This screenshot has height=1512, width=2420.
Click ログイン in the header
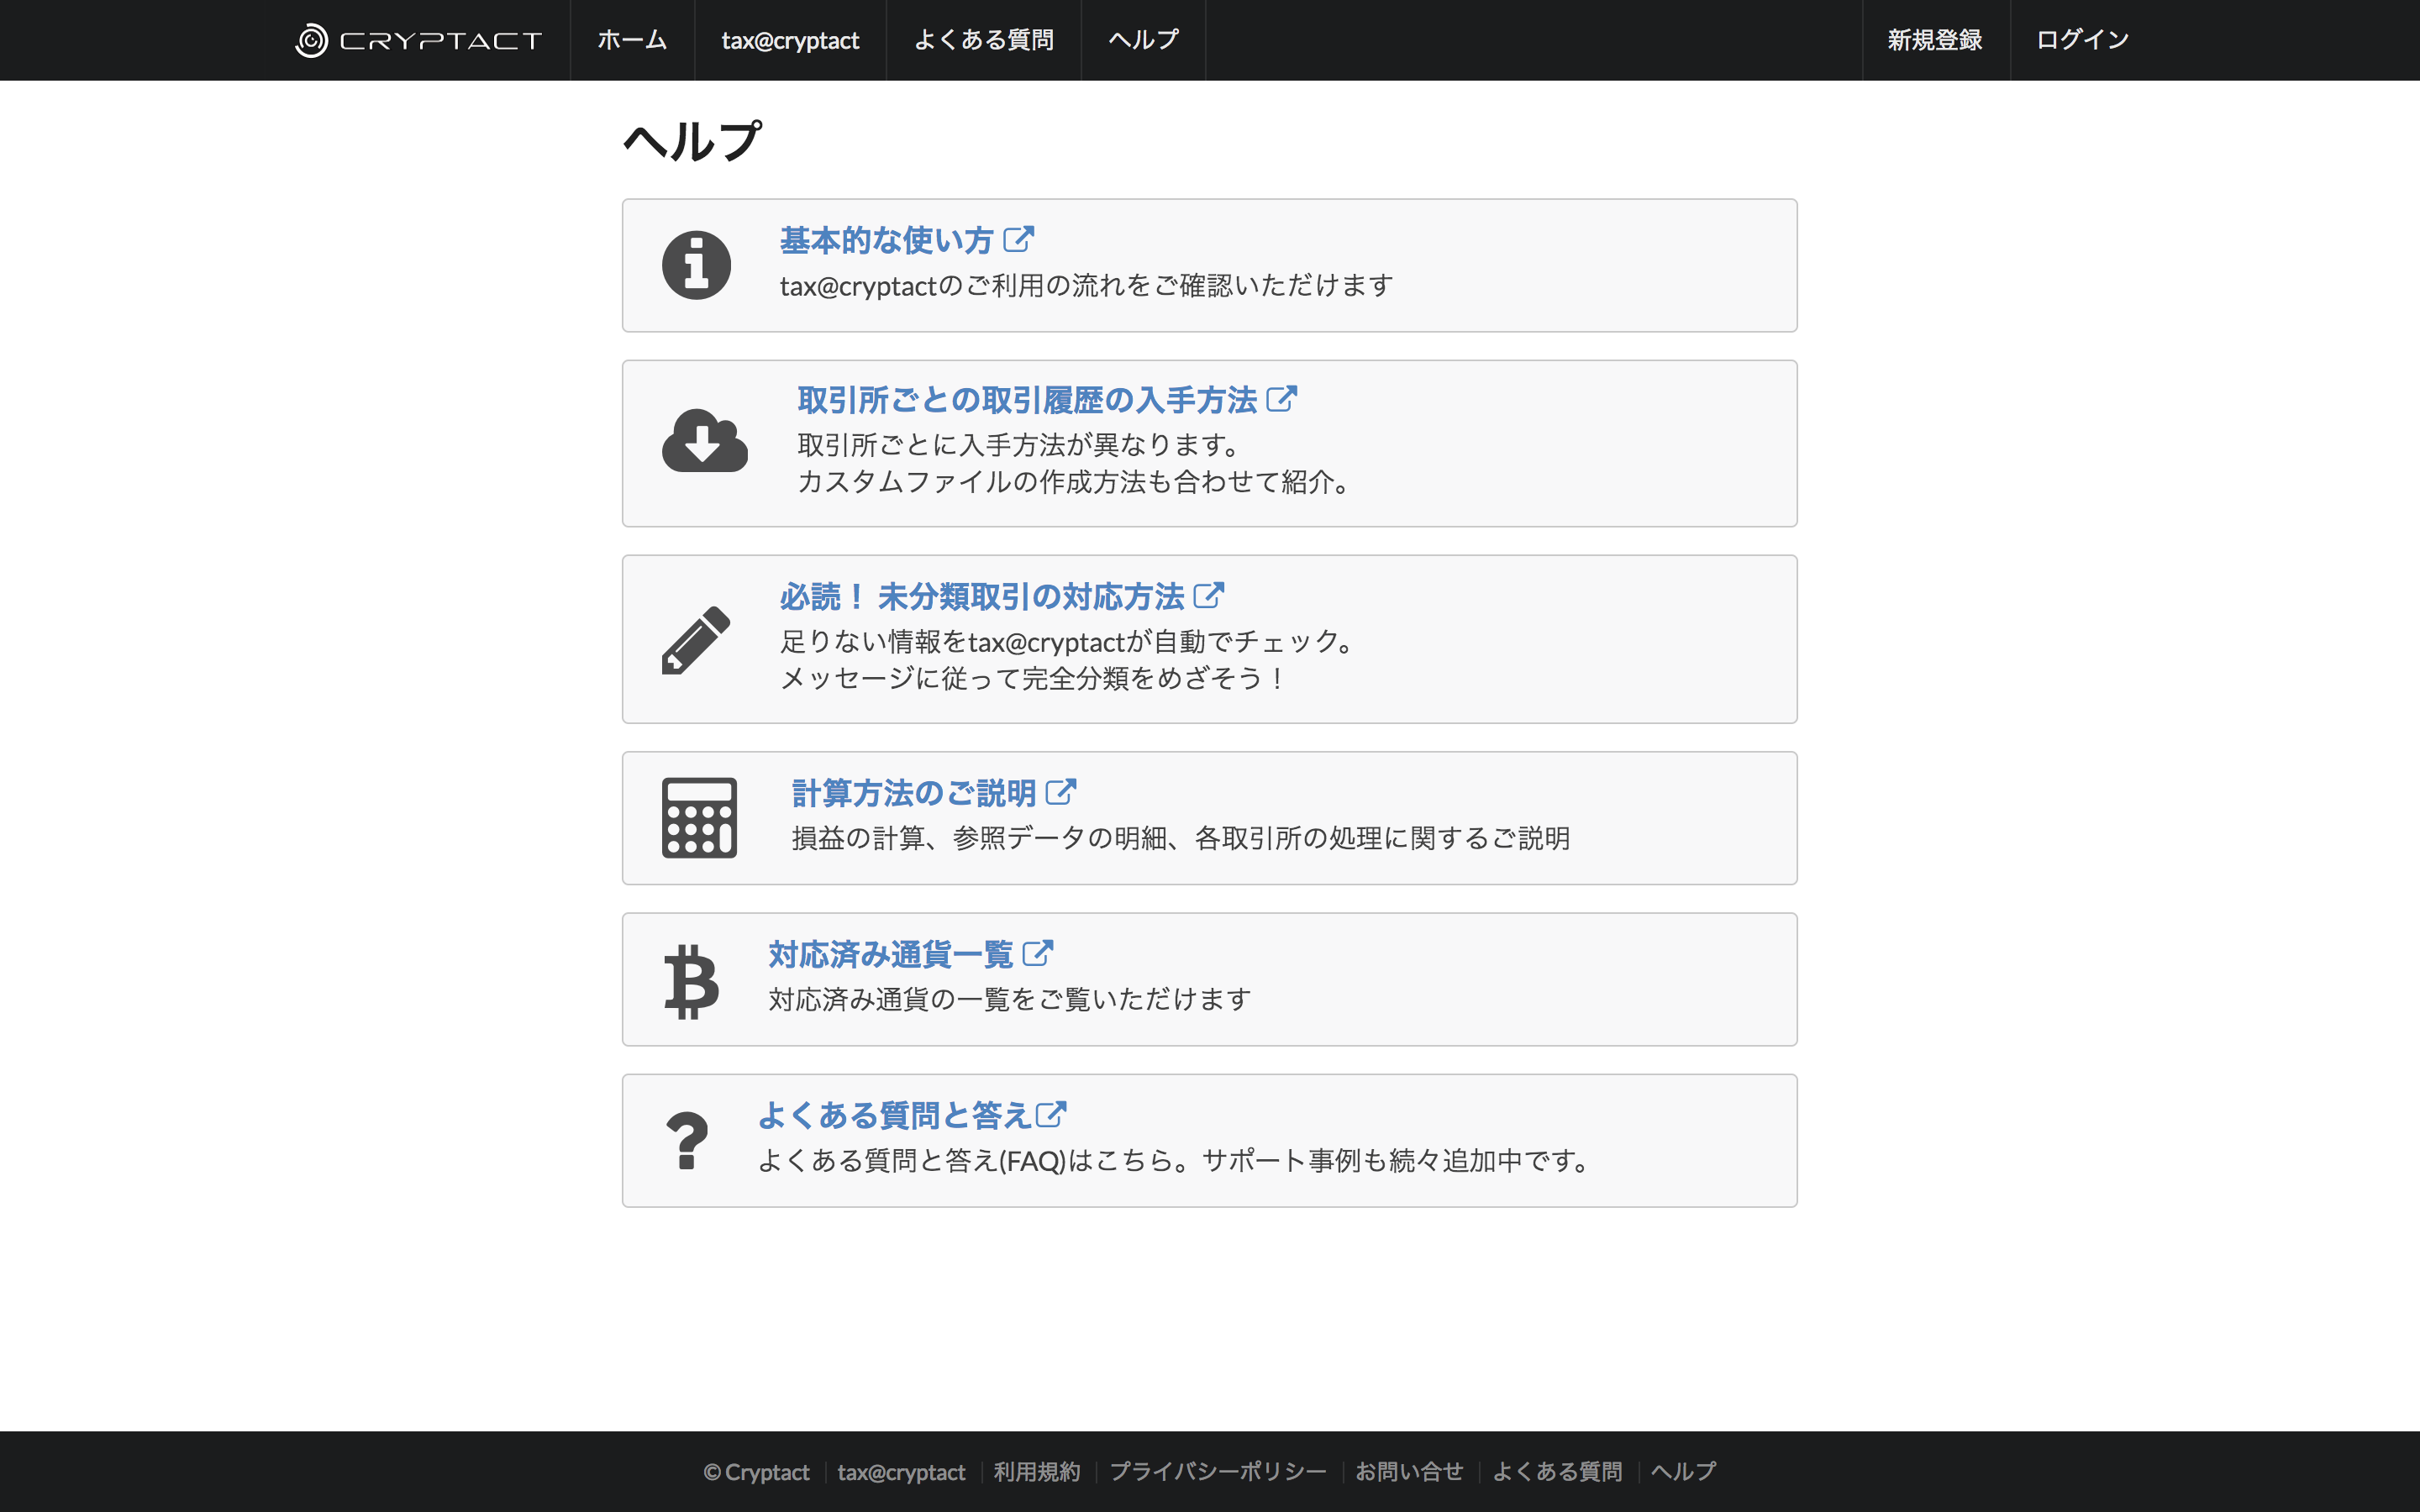(2083, 40)
